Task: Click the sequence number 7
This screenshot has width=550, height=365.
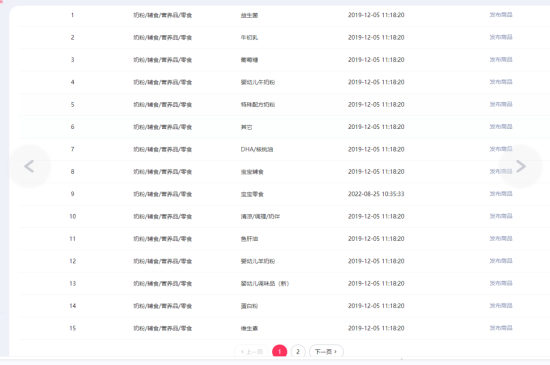Action: click(x=72, y=149)
